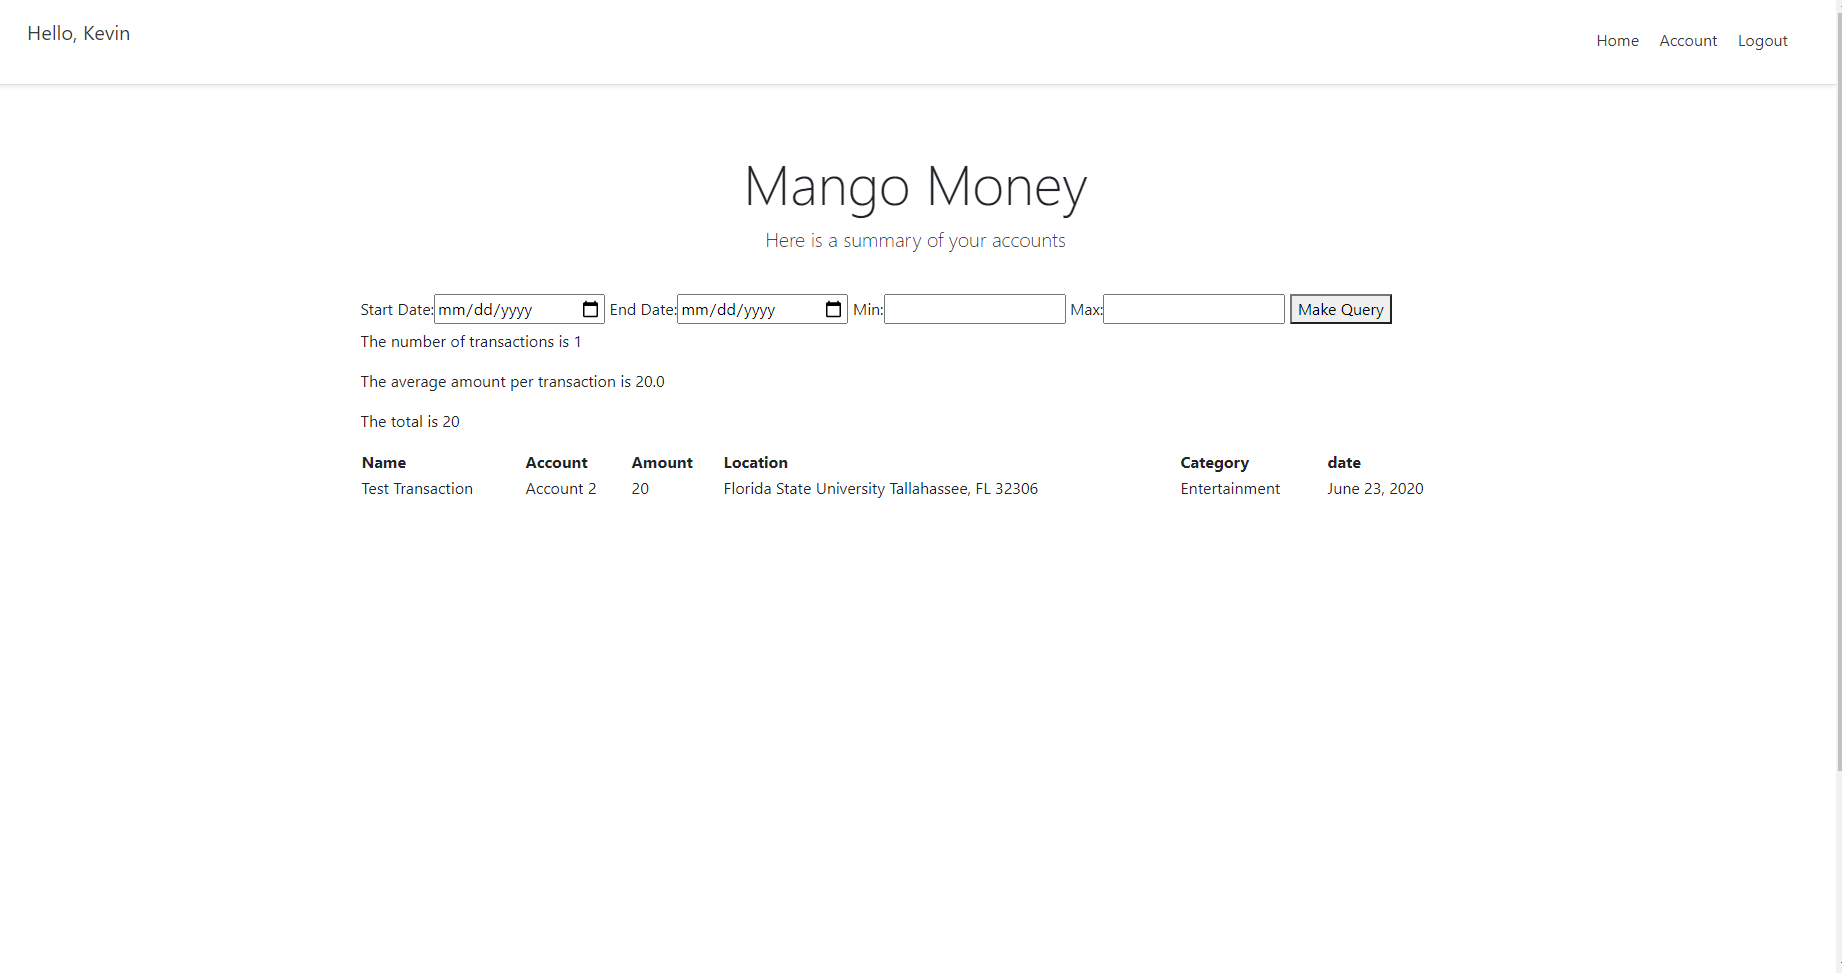Click the June 23, 2020 date

coord(1375,488)
